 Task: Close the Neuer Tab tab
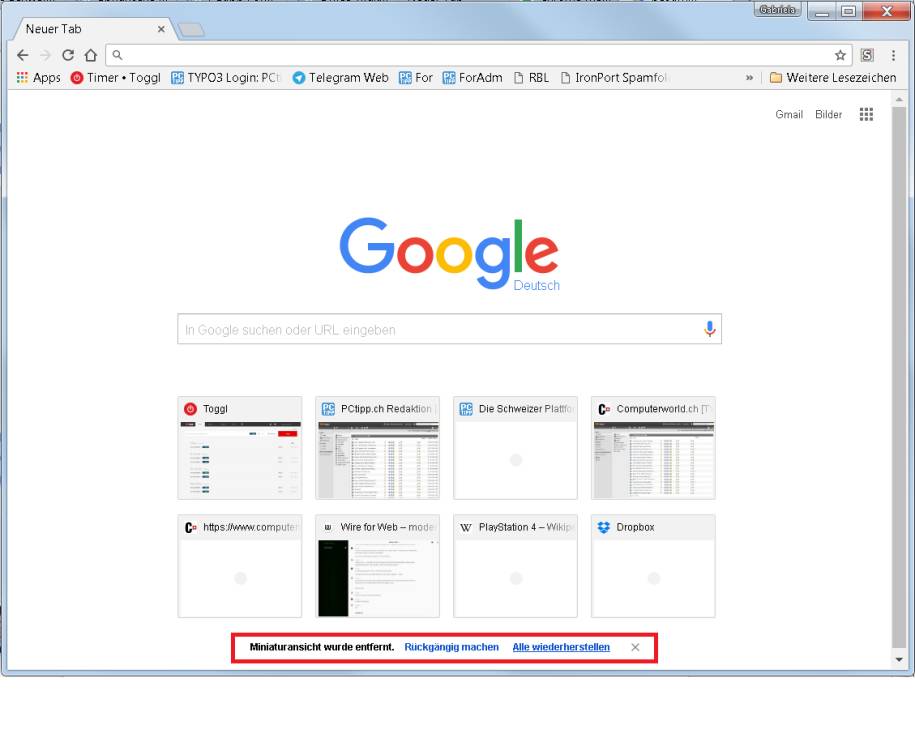pyautogui.click(x=161, y=29)
